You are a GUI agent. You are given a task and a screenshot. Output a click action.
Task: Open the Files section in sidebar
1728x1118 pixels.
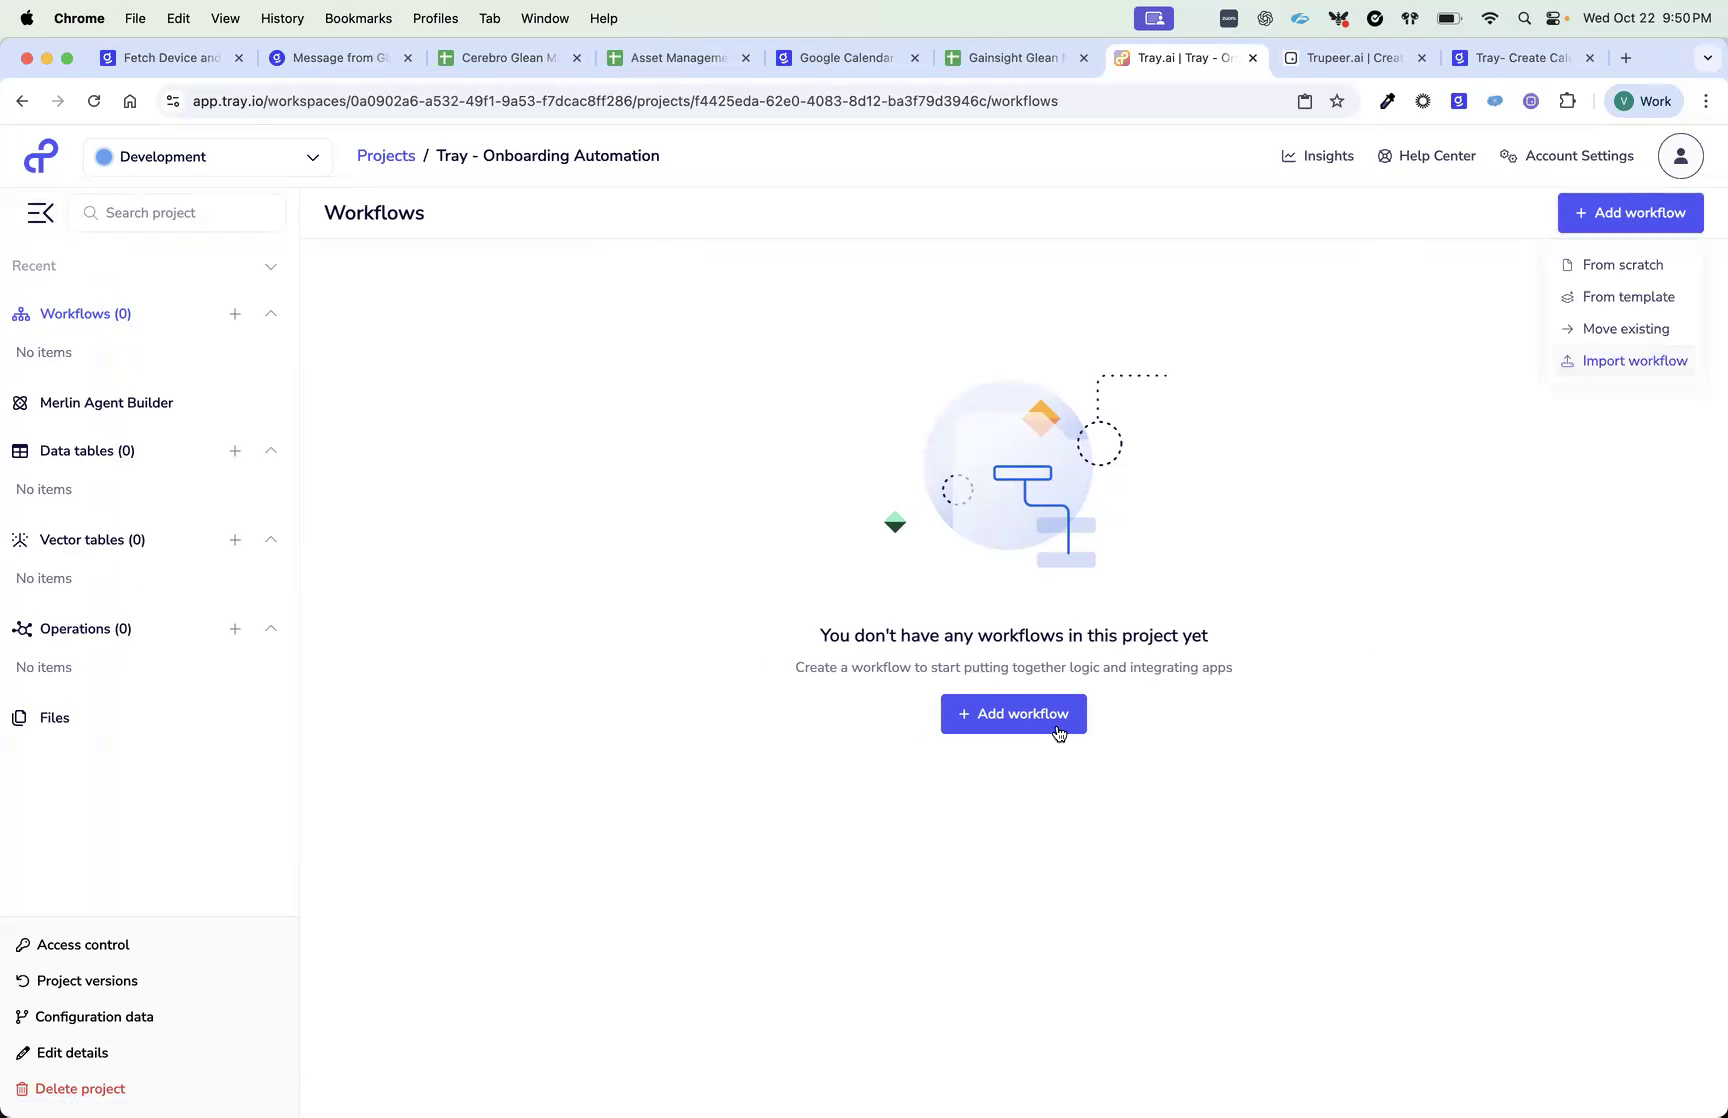click(53, 717)
